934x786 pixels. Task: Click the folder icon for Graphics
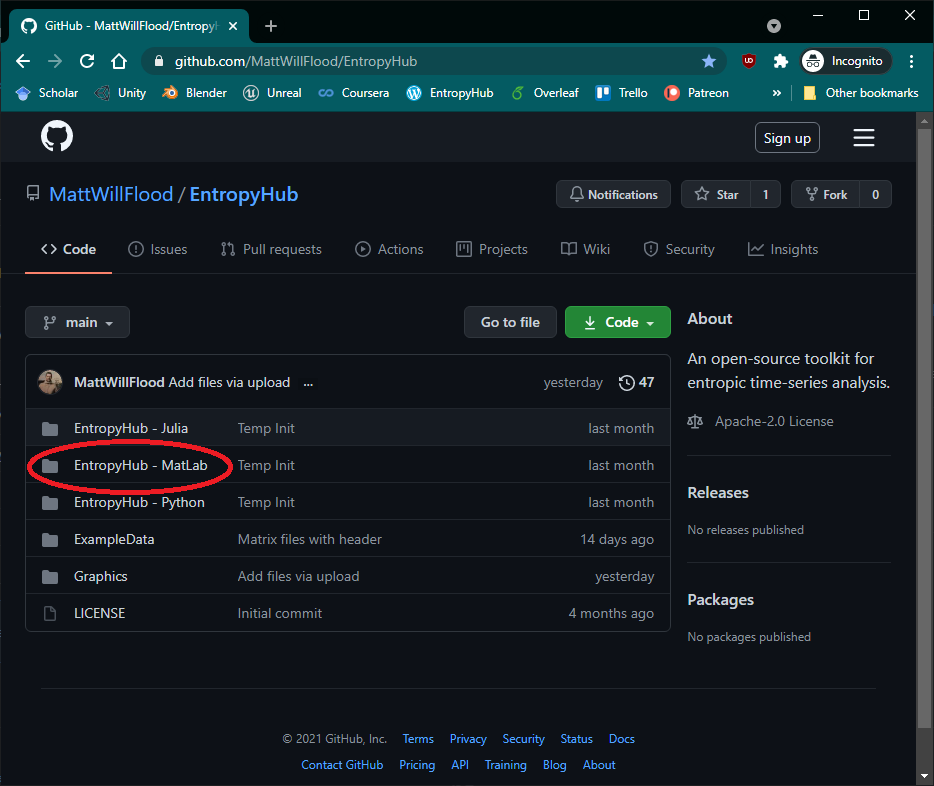[50, 577]
